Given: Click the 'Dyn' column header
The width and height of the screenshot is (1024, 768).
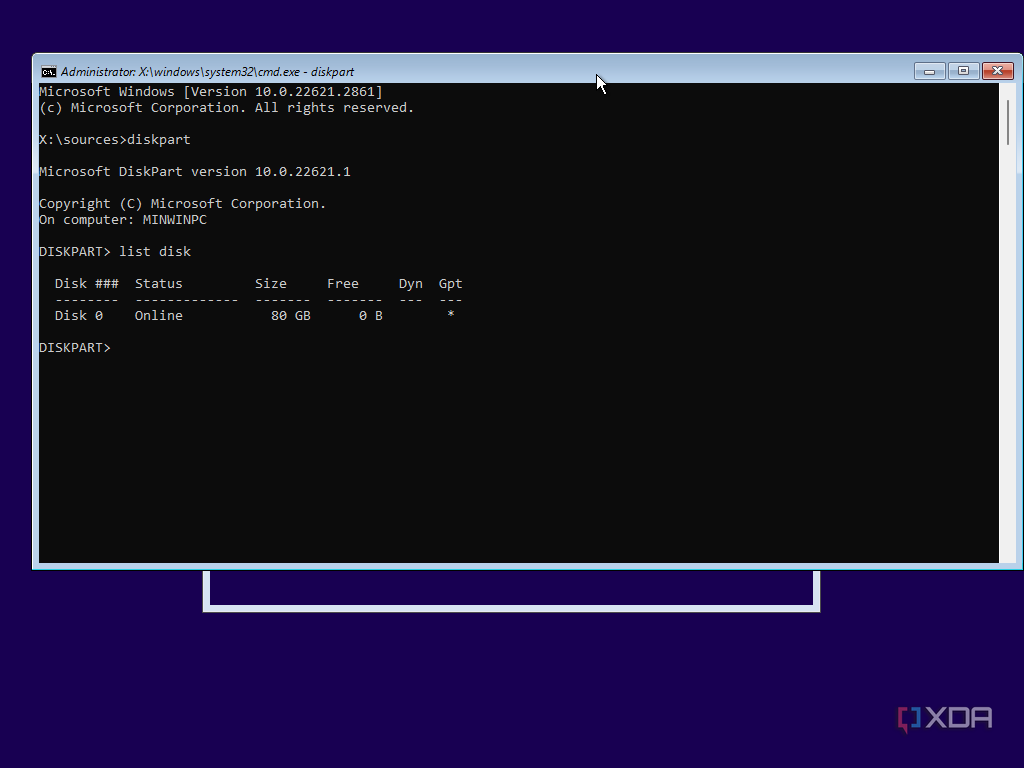Looking at the screenshot, I should click(410, 283).
